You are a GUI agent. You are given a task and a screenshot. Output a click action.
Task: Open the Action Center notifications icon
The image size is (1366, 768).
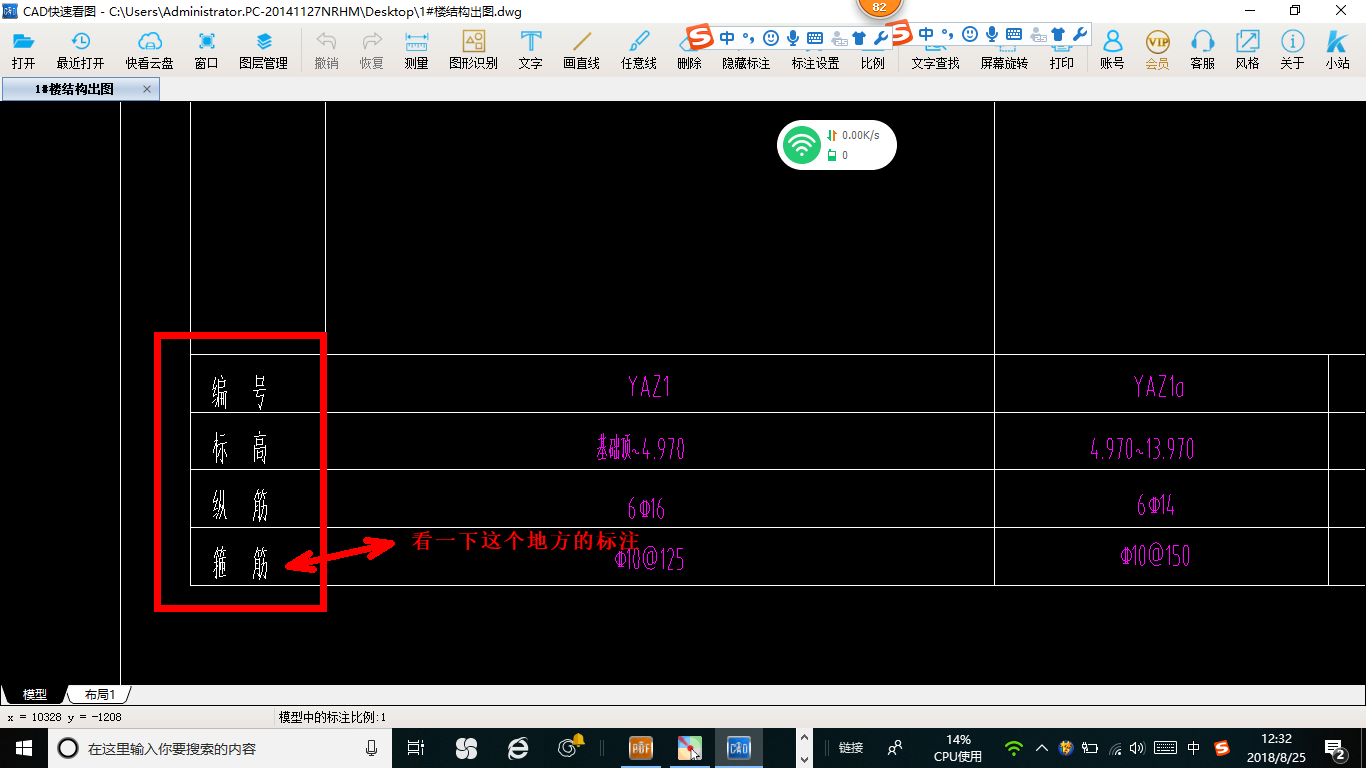pos(1336,748)
